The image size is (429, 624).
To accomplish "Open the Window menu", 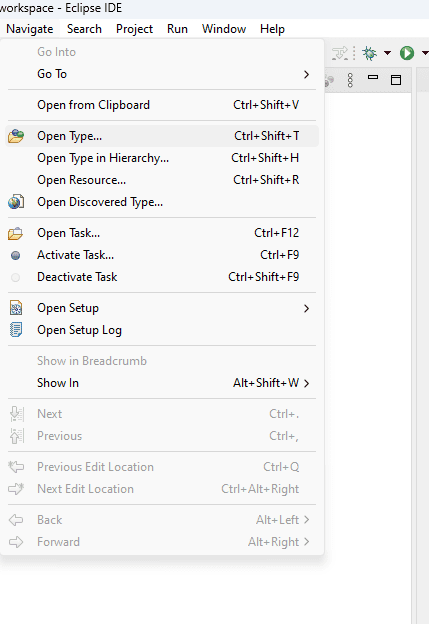I will coord(224,29).
